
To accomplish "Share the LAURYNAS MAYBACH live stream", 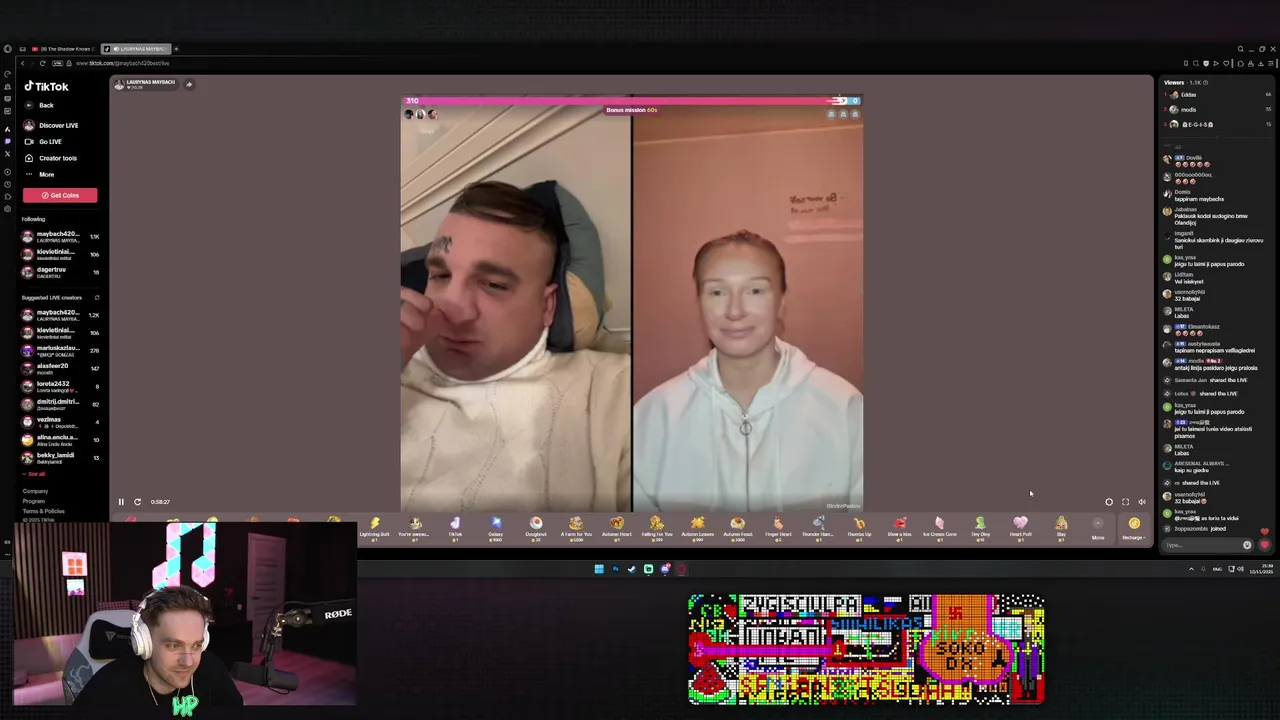I will [x=189, y=84].
